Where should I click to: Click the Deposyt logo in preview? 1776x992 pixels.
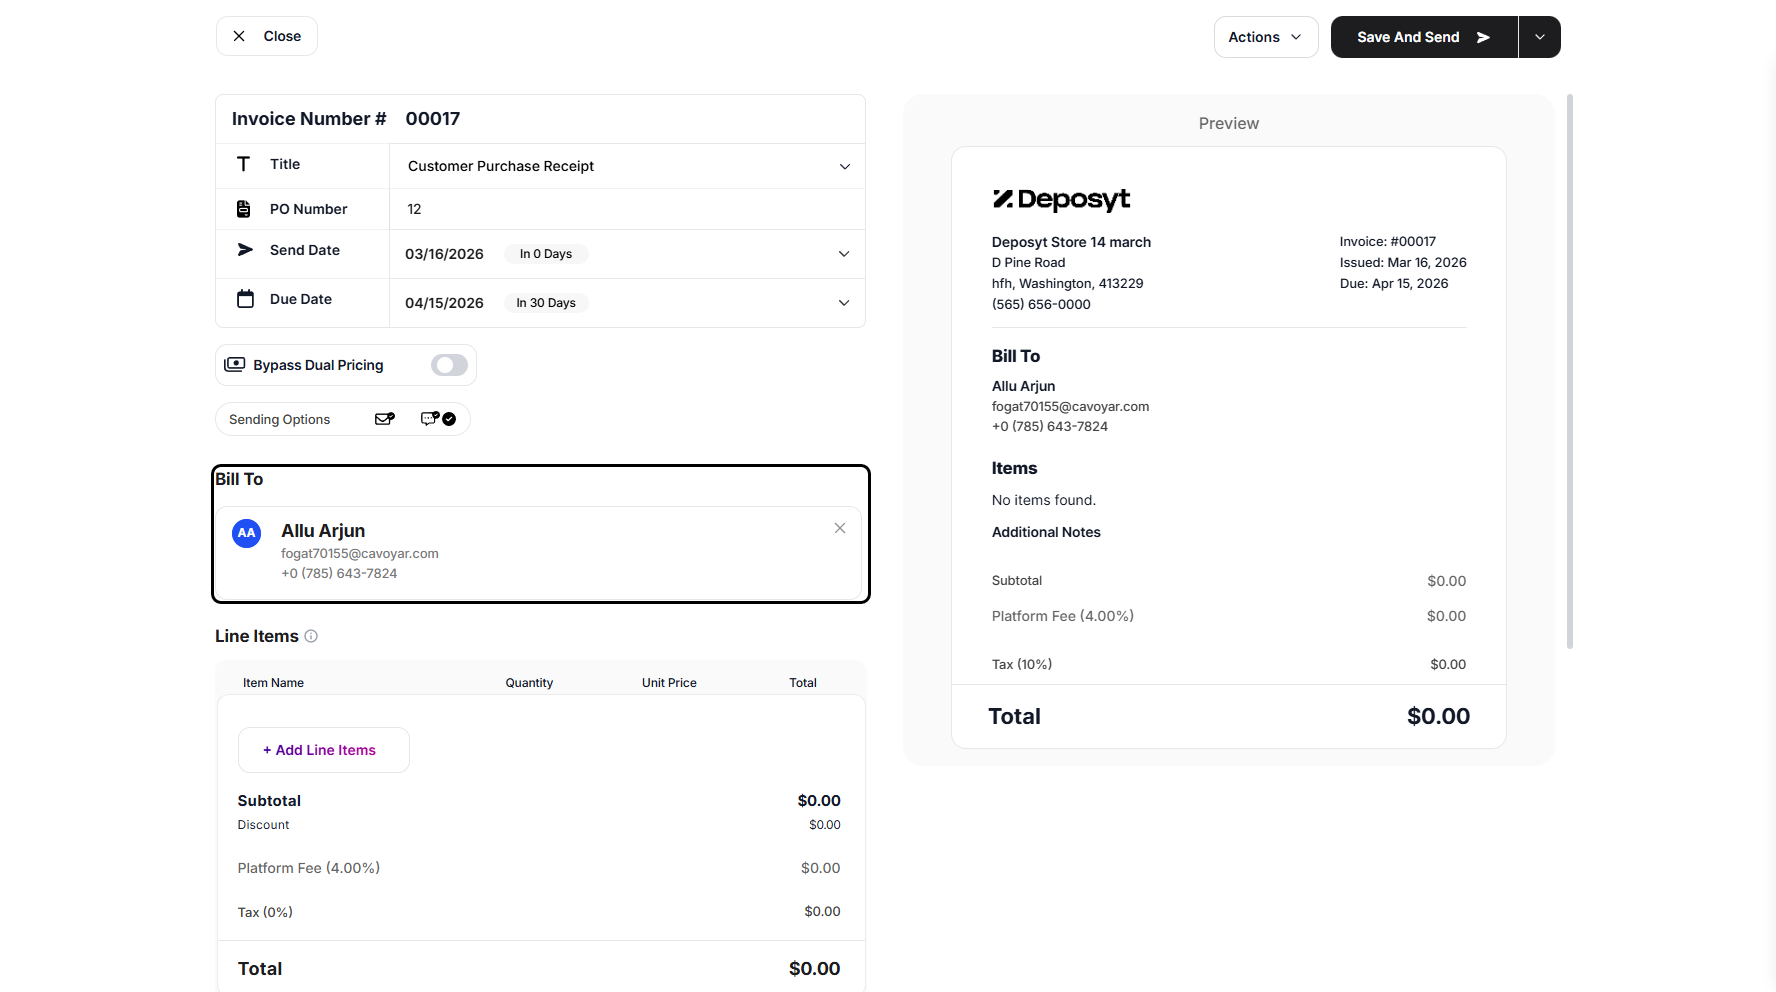coord(1061,199)
